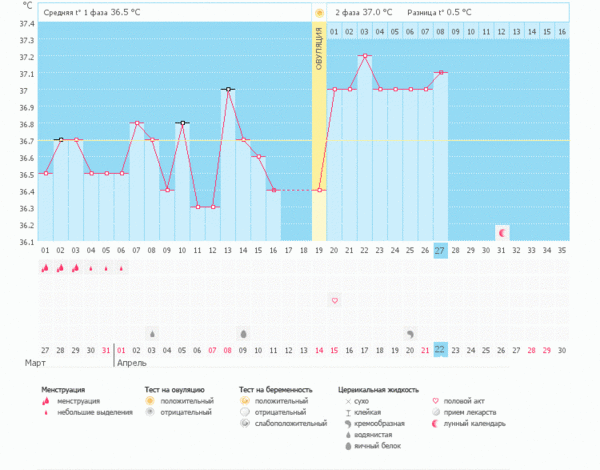This screenshot has width=600, height=470.
Task: Click the positive ovulation test legend icon
Action: [x=150, y=400]
